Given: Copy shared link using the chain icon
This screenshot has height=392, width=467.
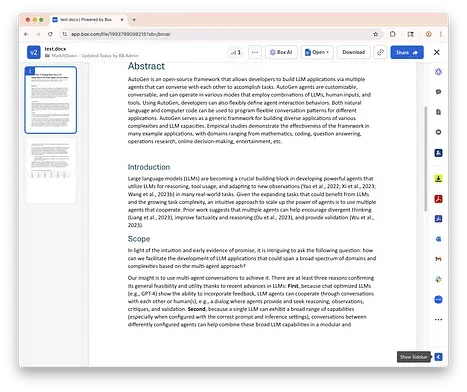Looking at the screenshot, I should tap(380, 52).
